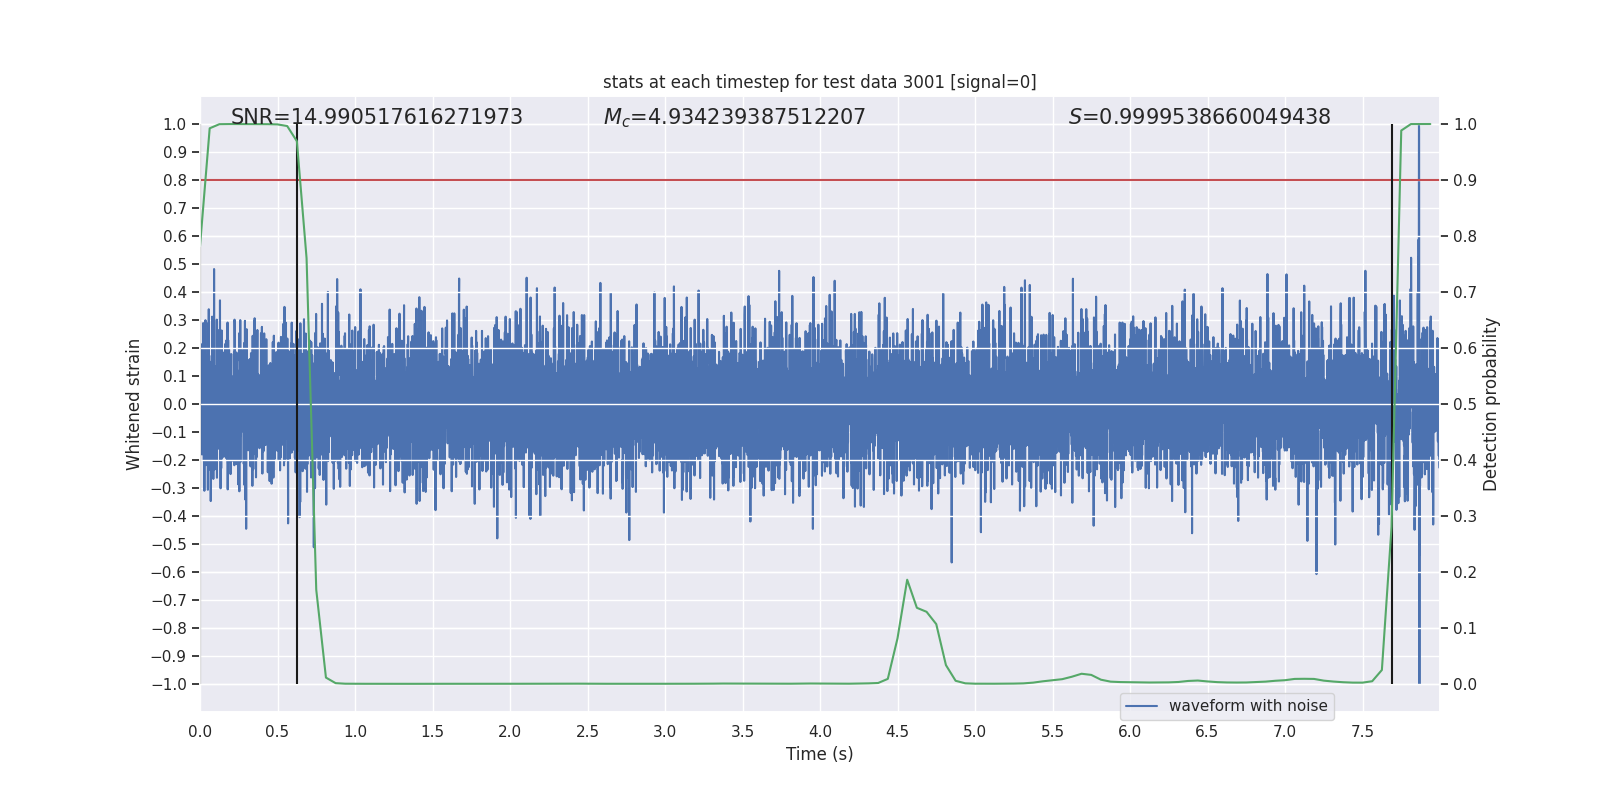Select the 'Whitened strain' axis label
This screenshot has height=800, width=1600.
coord(134,404)
